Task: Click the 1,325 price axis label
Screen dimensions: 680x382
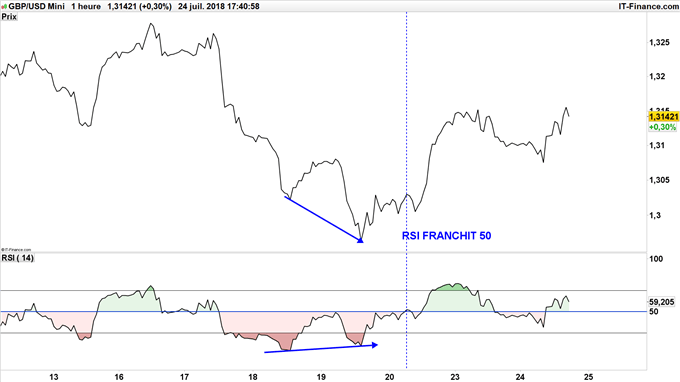Action: (659, 42)
